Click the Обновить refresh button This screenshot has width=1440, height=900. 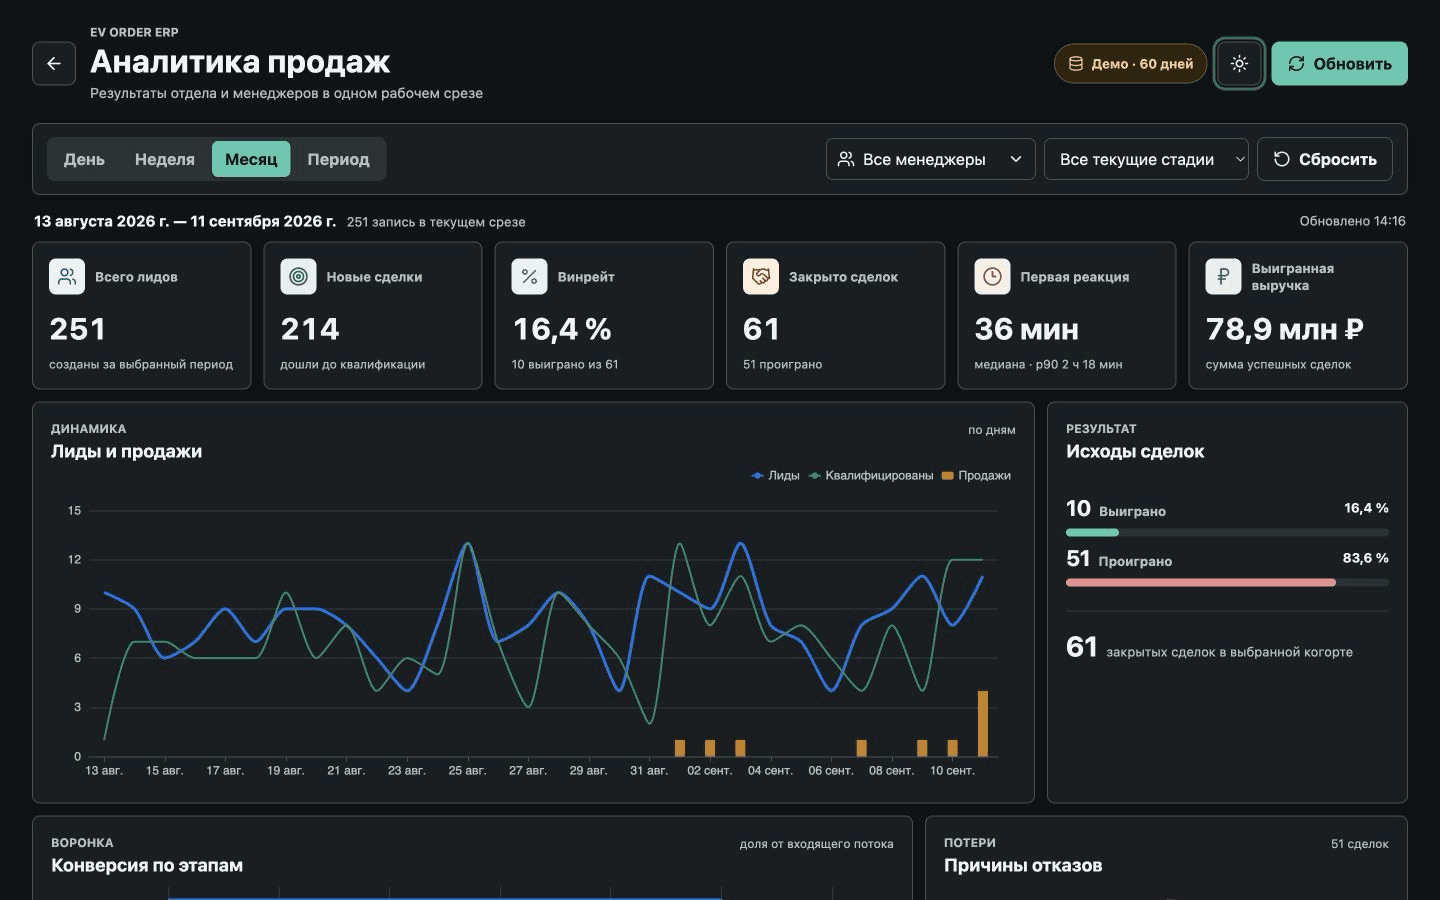[1339, 64]
